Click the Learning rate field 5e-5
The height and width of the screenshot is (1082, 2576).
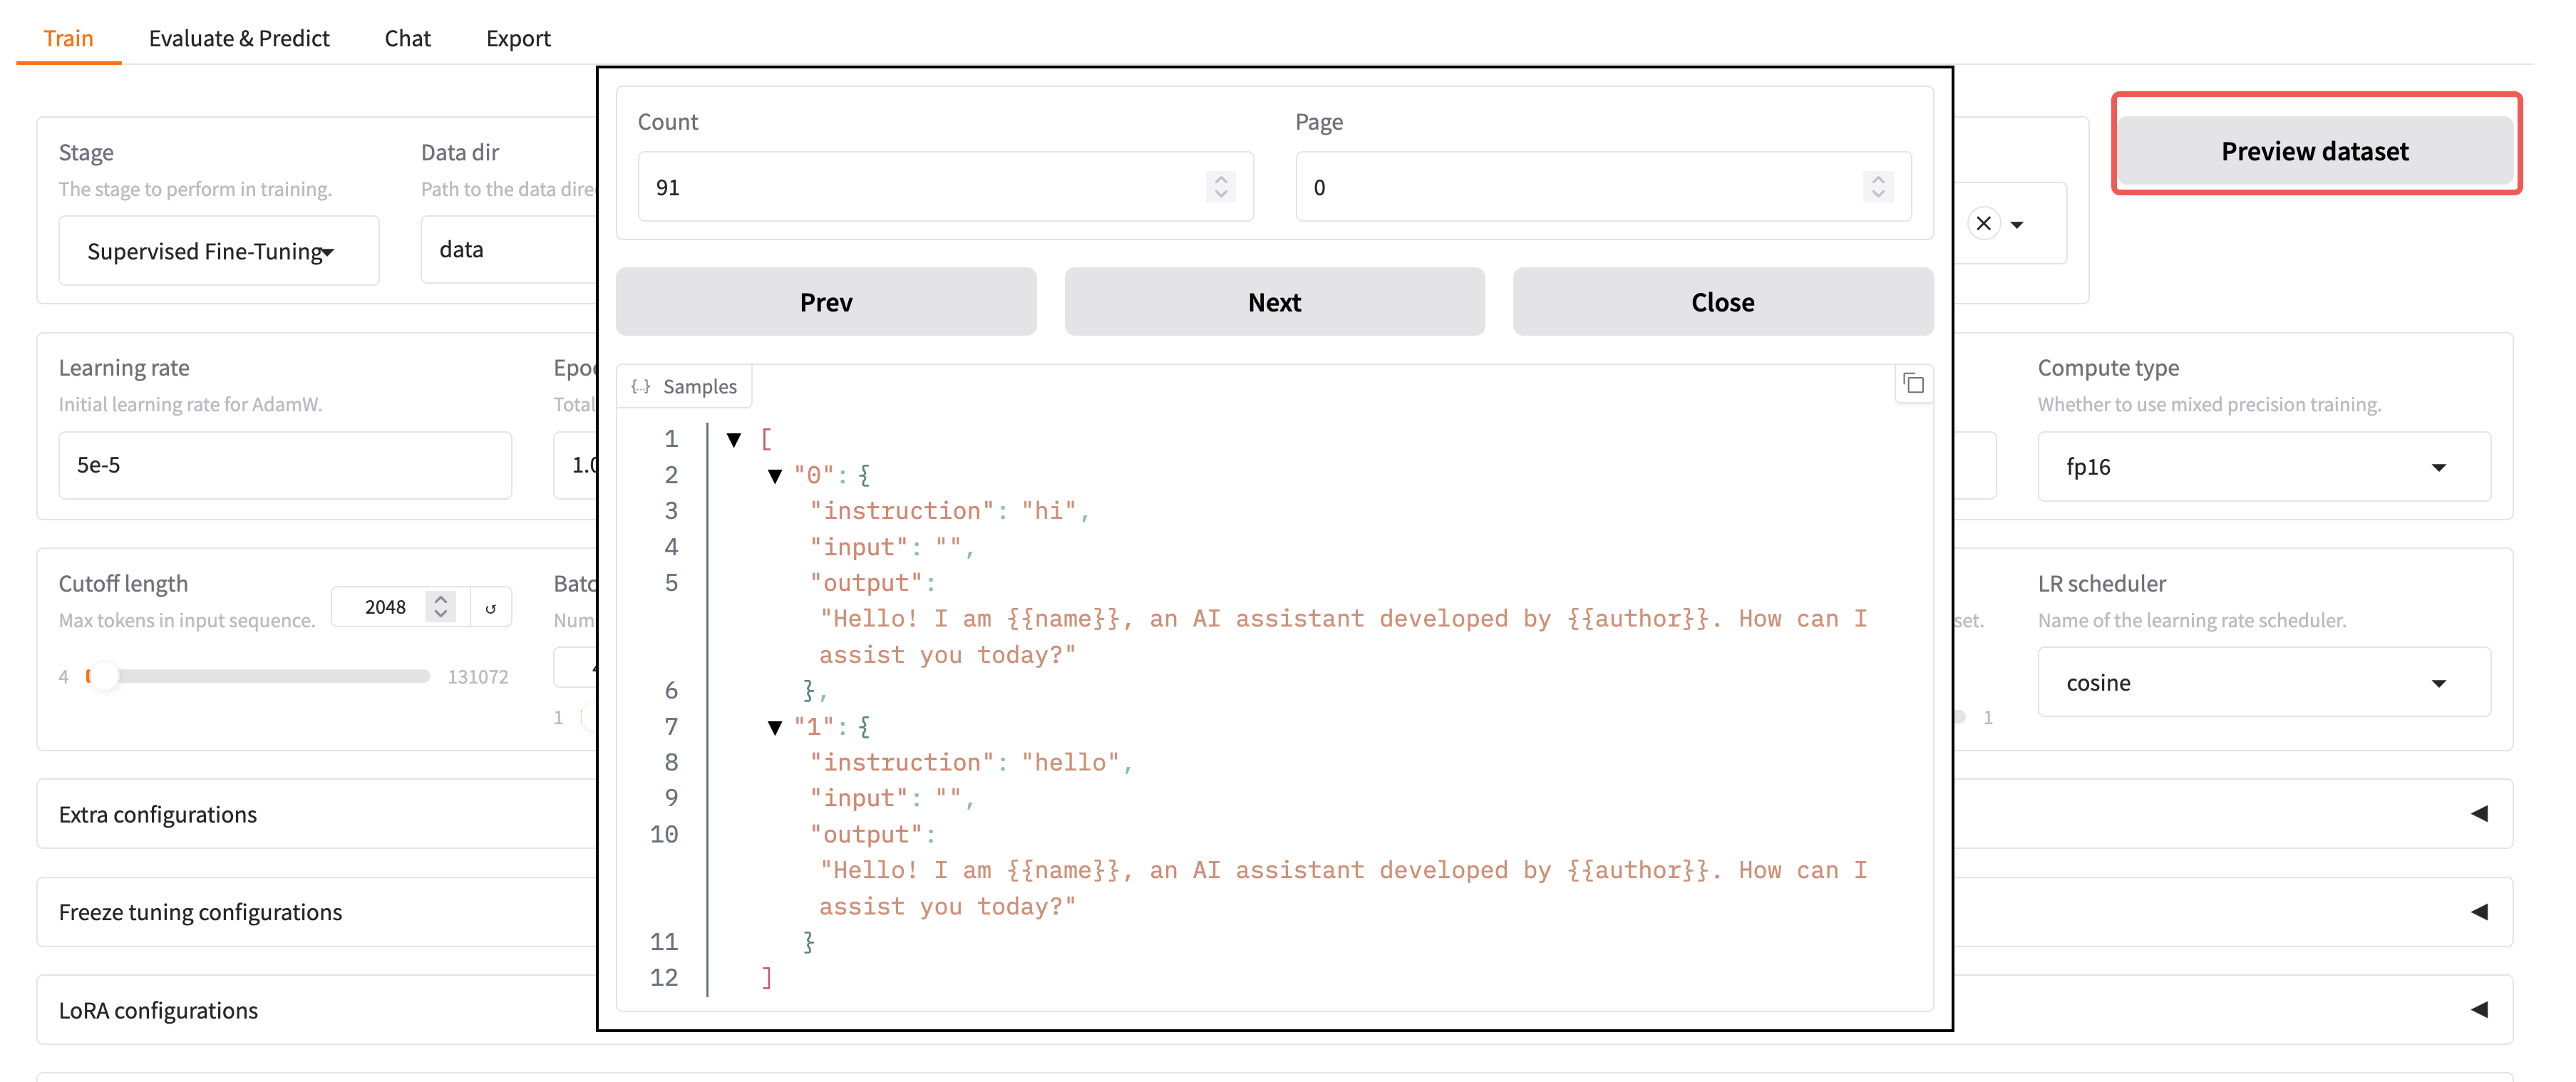[x=285, y=465]
